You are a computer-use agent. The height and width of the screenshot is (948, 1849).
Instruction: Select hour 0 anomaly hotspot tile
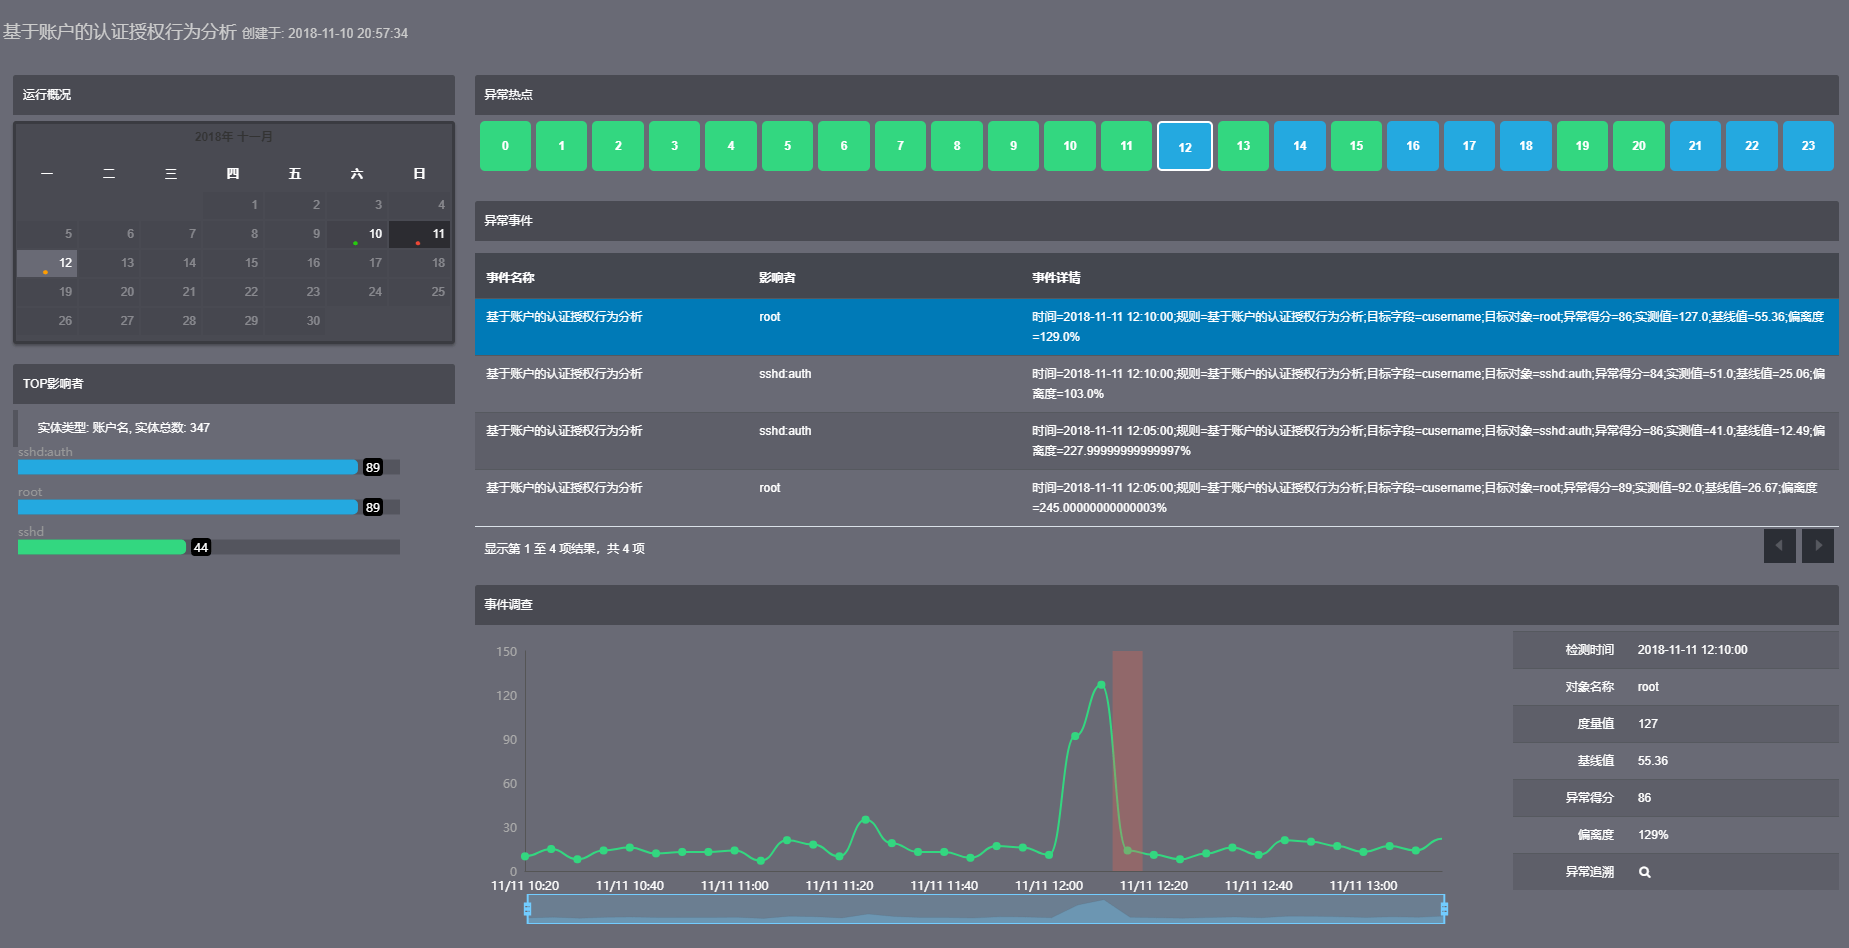click(x=505, y=146)
